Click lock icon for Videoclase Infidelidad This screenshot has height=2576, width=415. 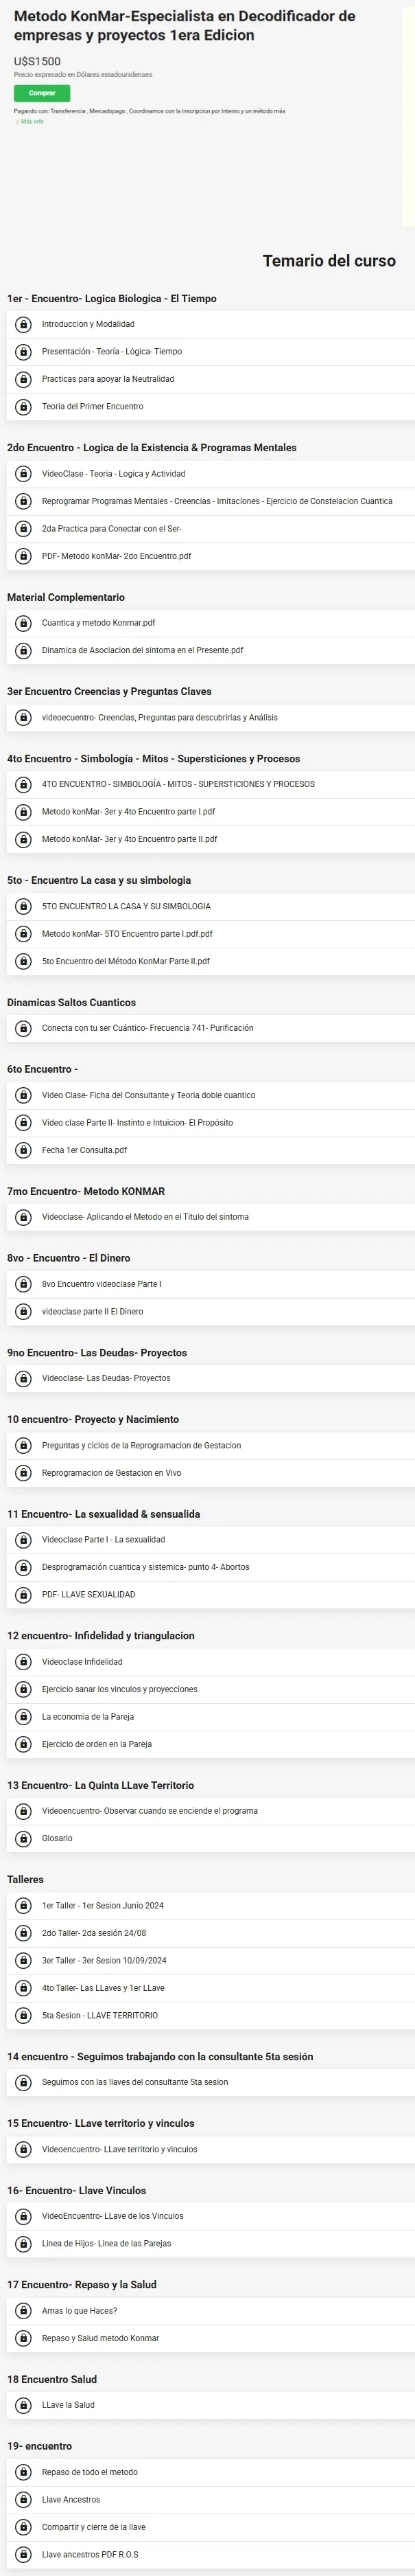(23, 1662)
